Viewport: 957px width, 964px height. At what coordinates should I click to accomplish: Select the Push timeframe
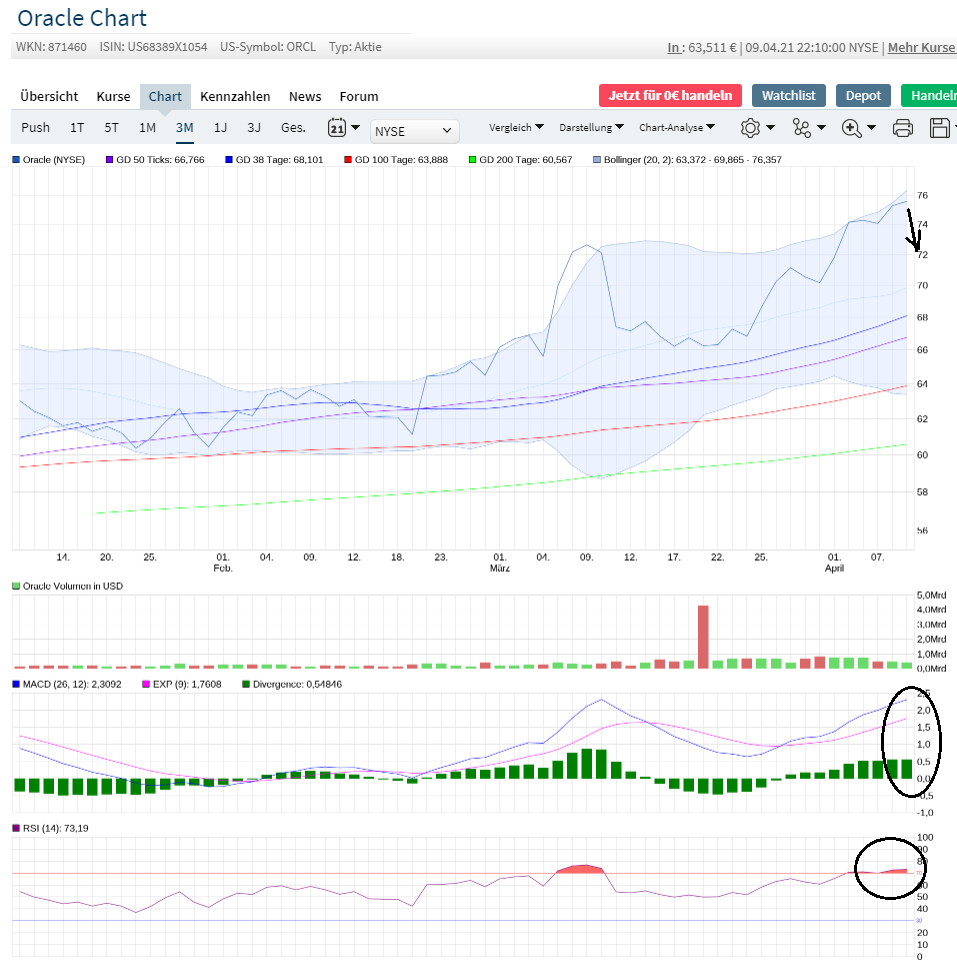[36, 127]
